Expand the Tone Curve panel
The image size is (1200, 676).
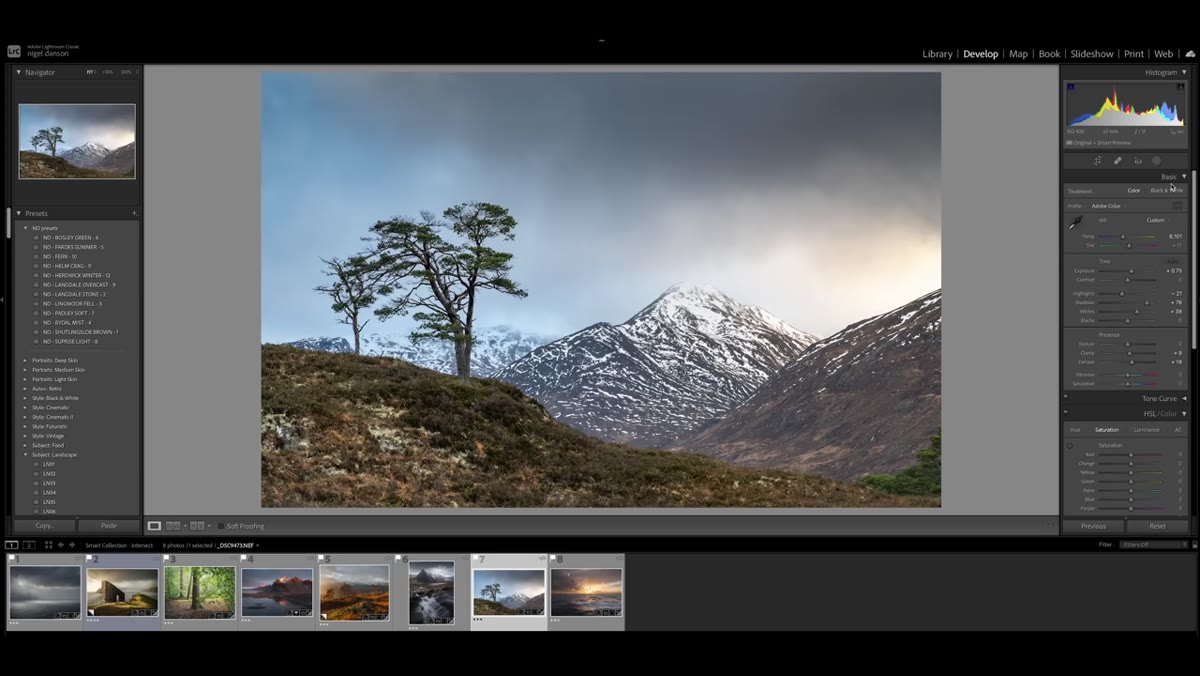tap(1184, 398)
